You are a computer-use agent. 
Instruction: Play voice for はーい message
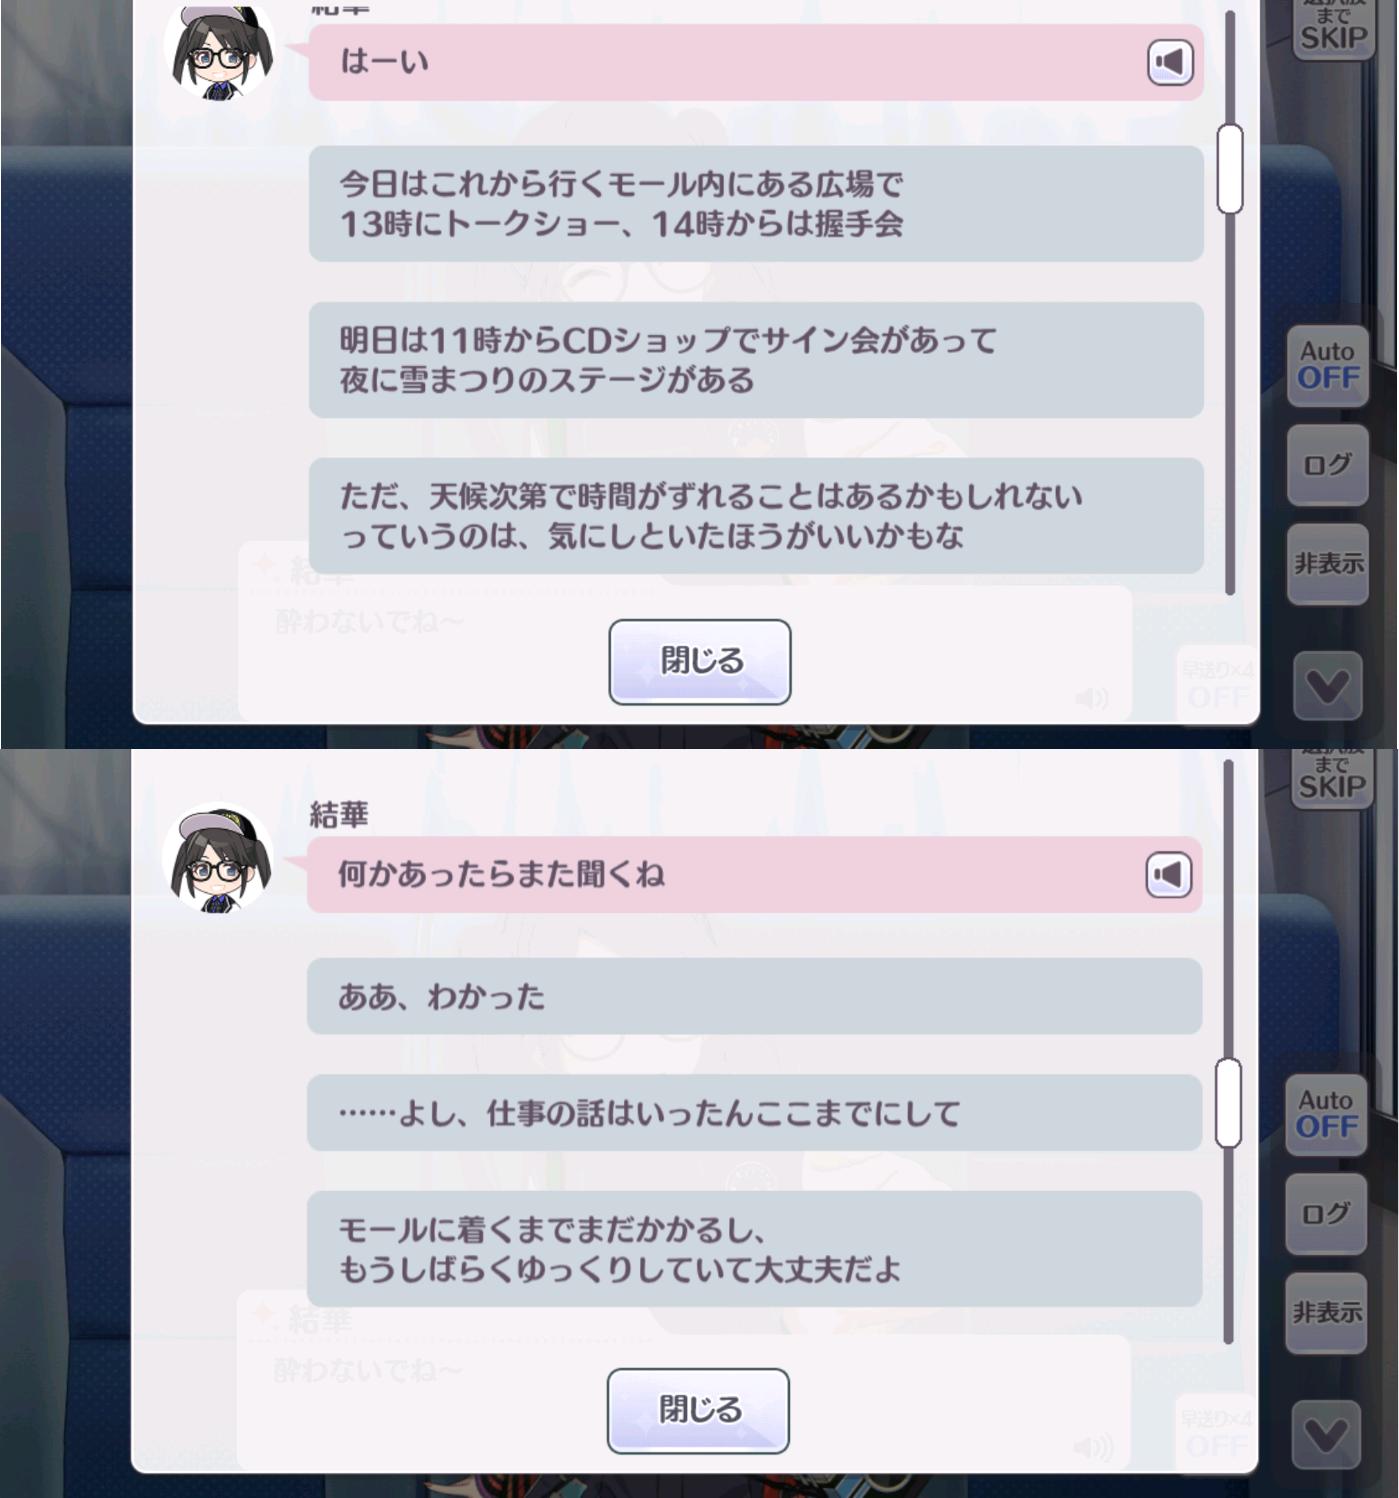coord(1170,62)
